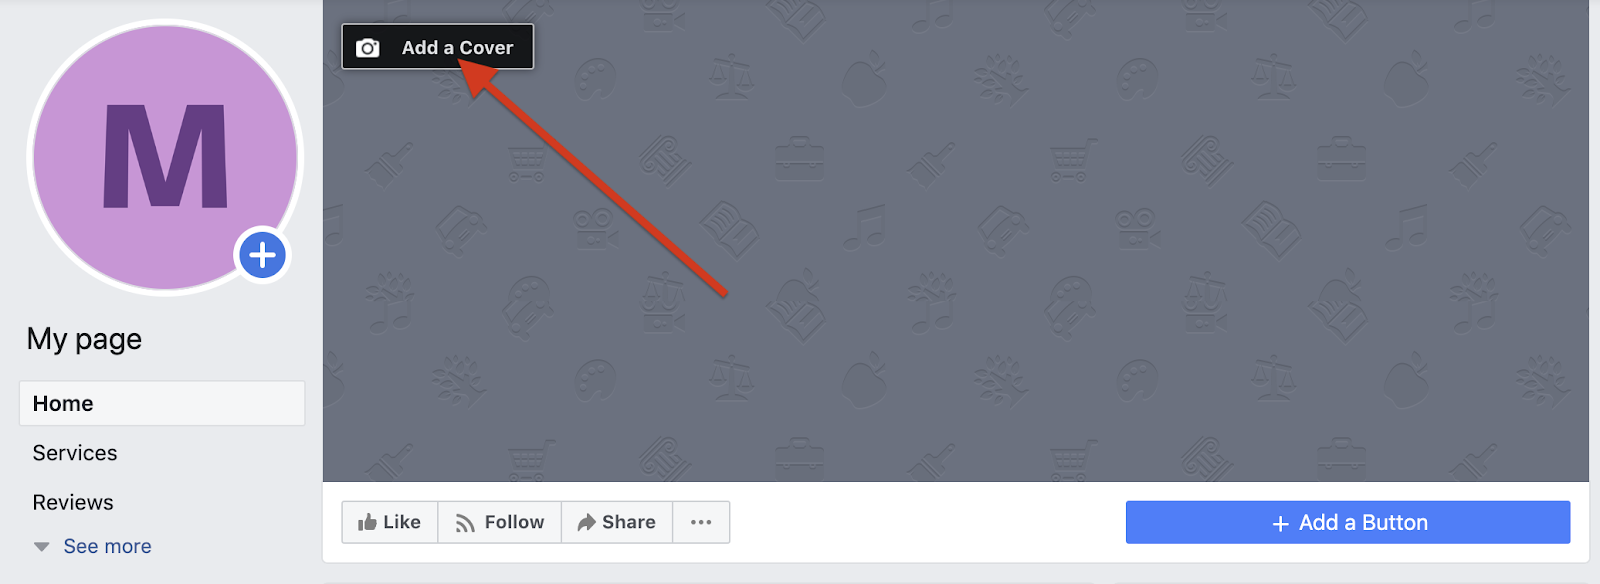Click the plus icon on Add a Button
Viewport: 1600px width, 584px height.
(1280, 523)
